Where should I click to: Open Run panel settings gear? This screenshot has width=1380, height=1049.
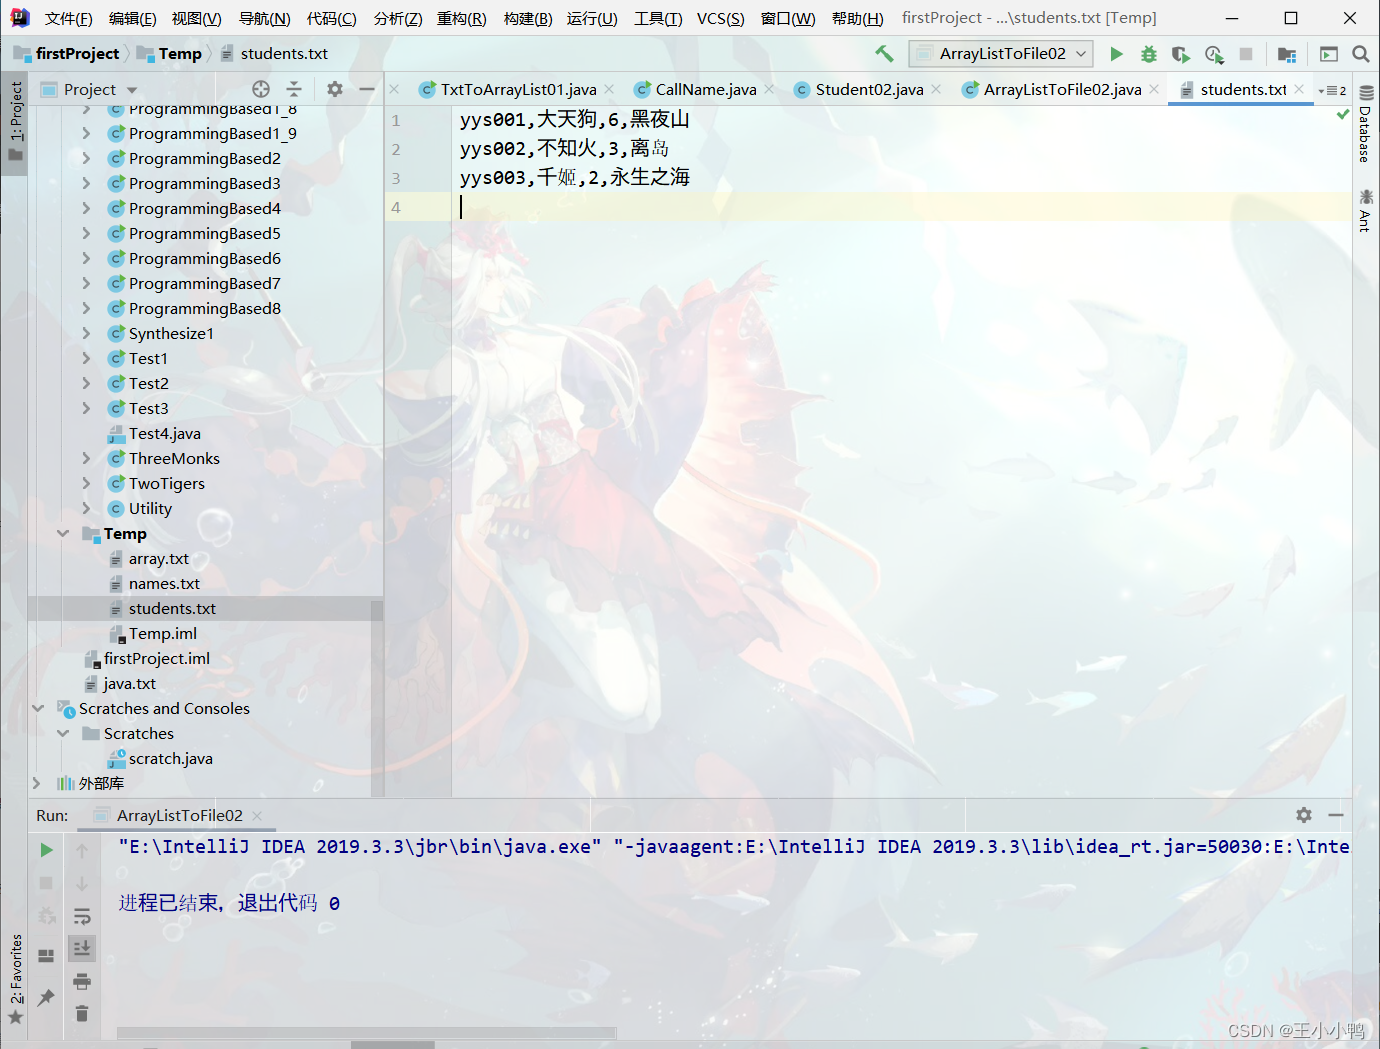[1304, 815]
